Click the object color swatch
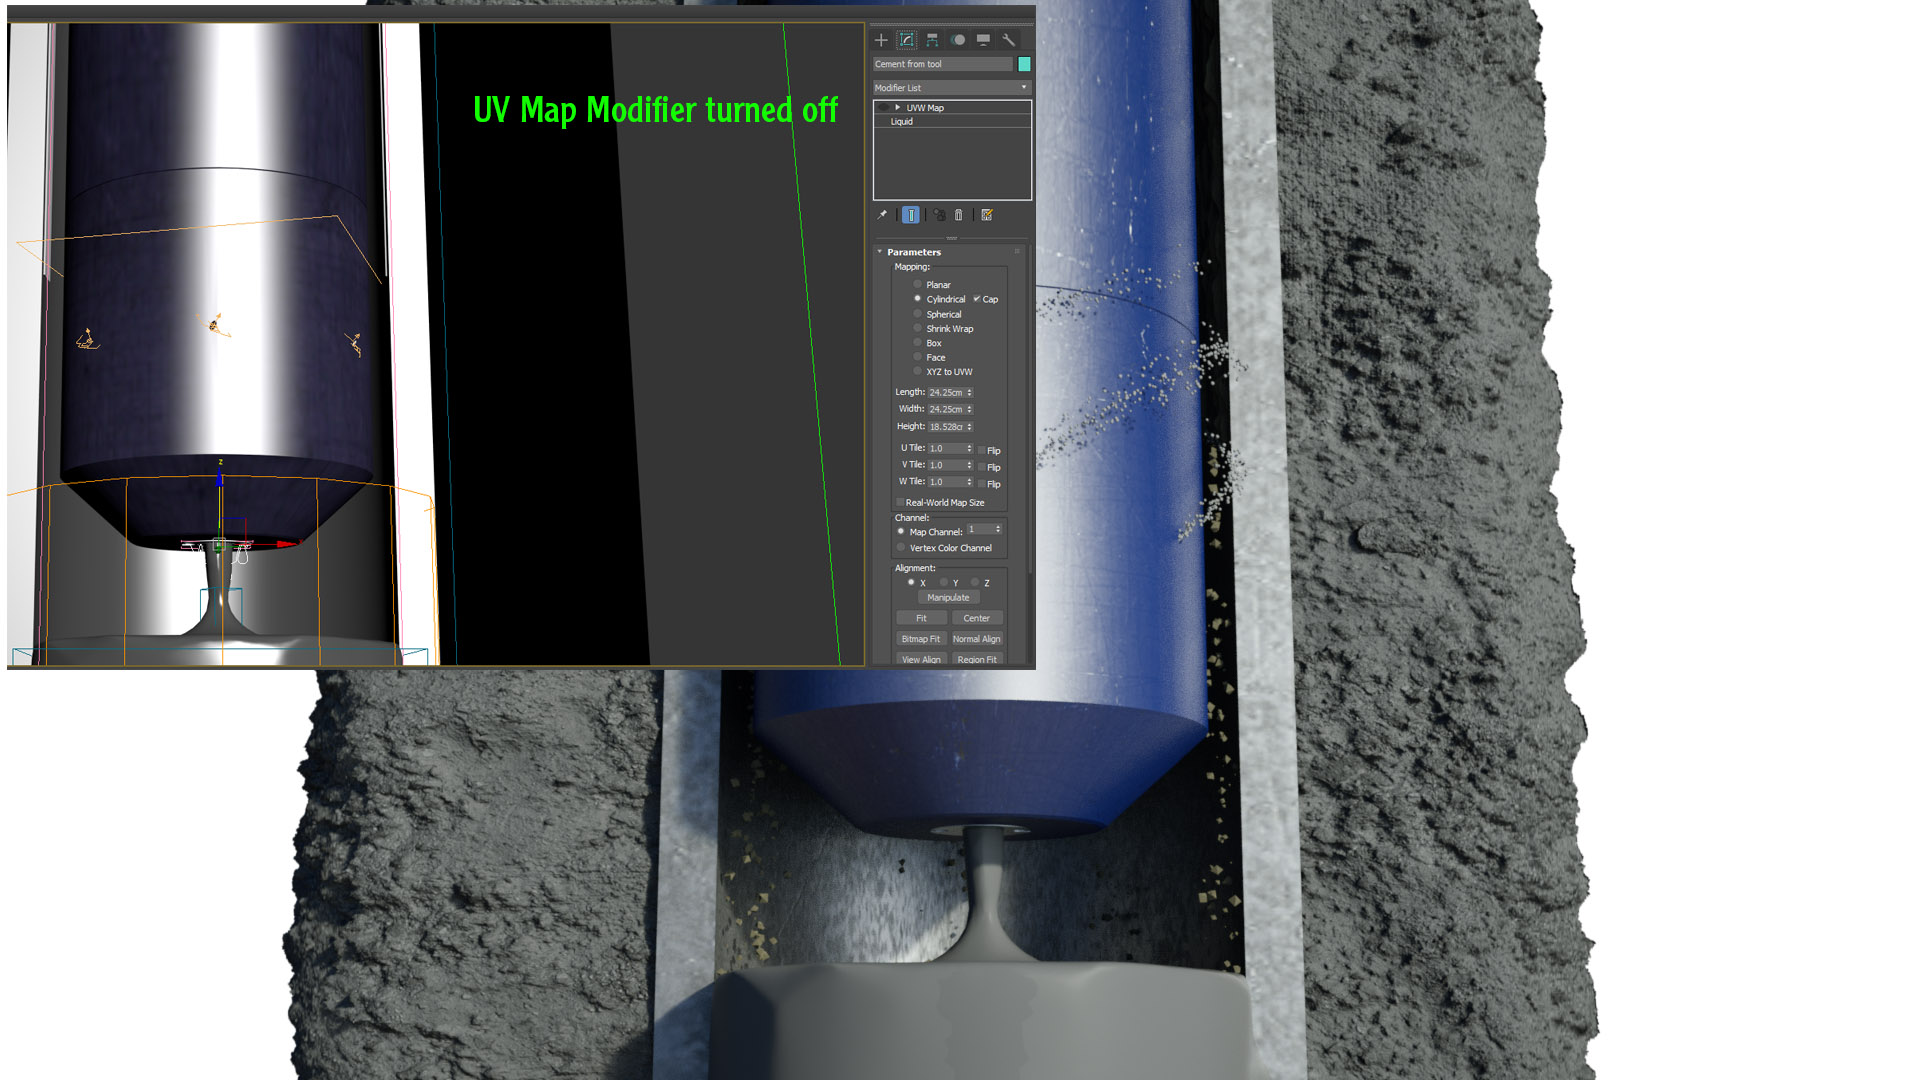 (1022, 64)
